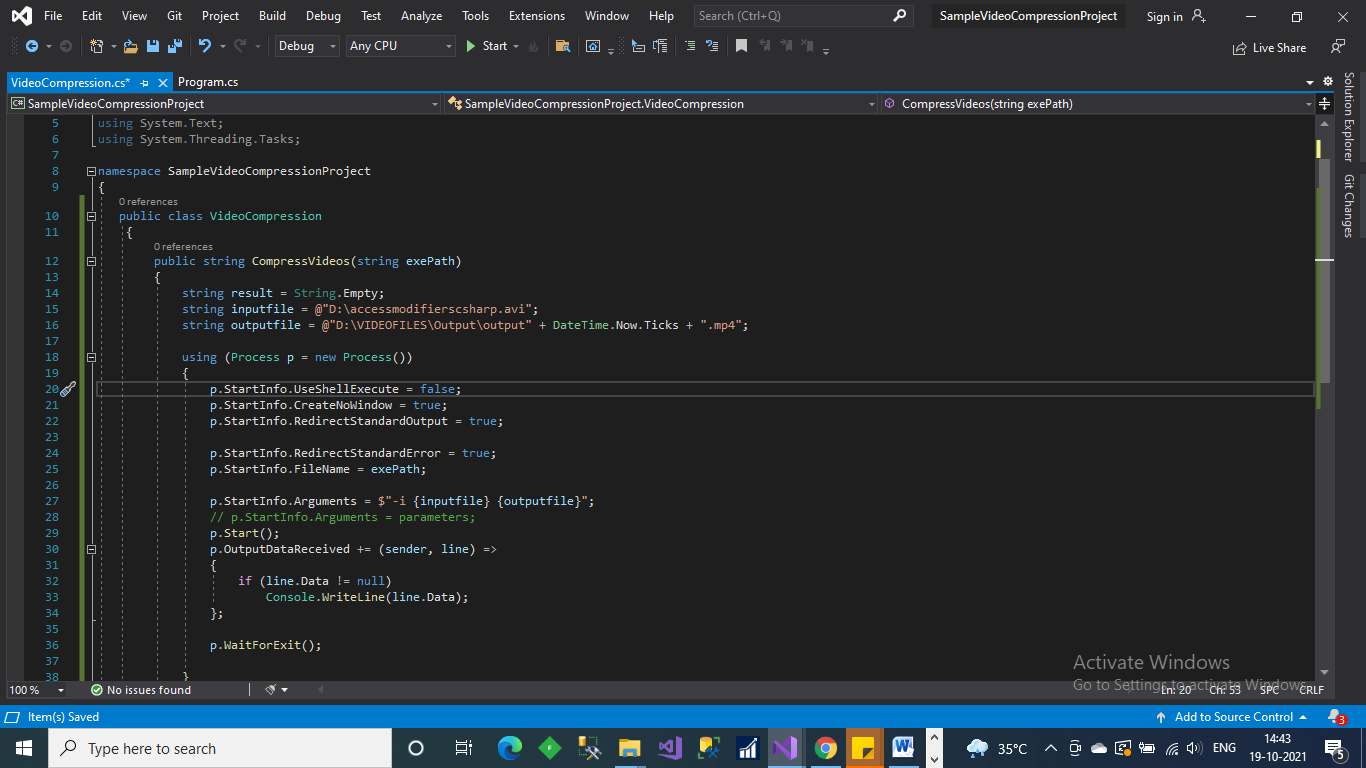This screenshot has height=768, width=1366.
Task: Toggle pin on VideoCompression.cs tab
Action: click(145, 83)
